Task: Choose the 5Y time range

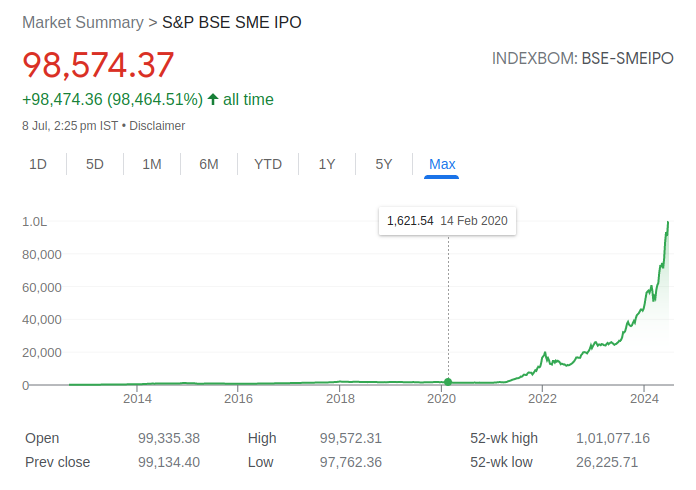Action: (384, 164)
